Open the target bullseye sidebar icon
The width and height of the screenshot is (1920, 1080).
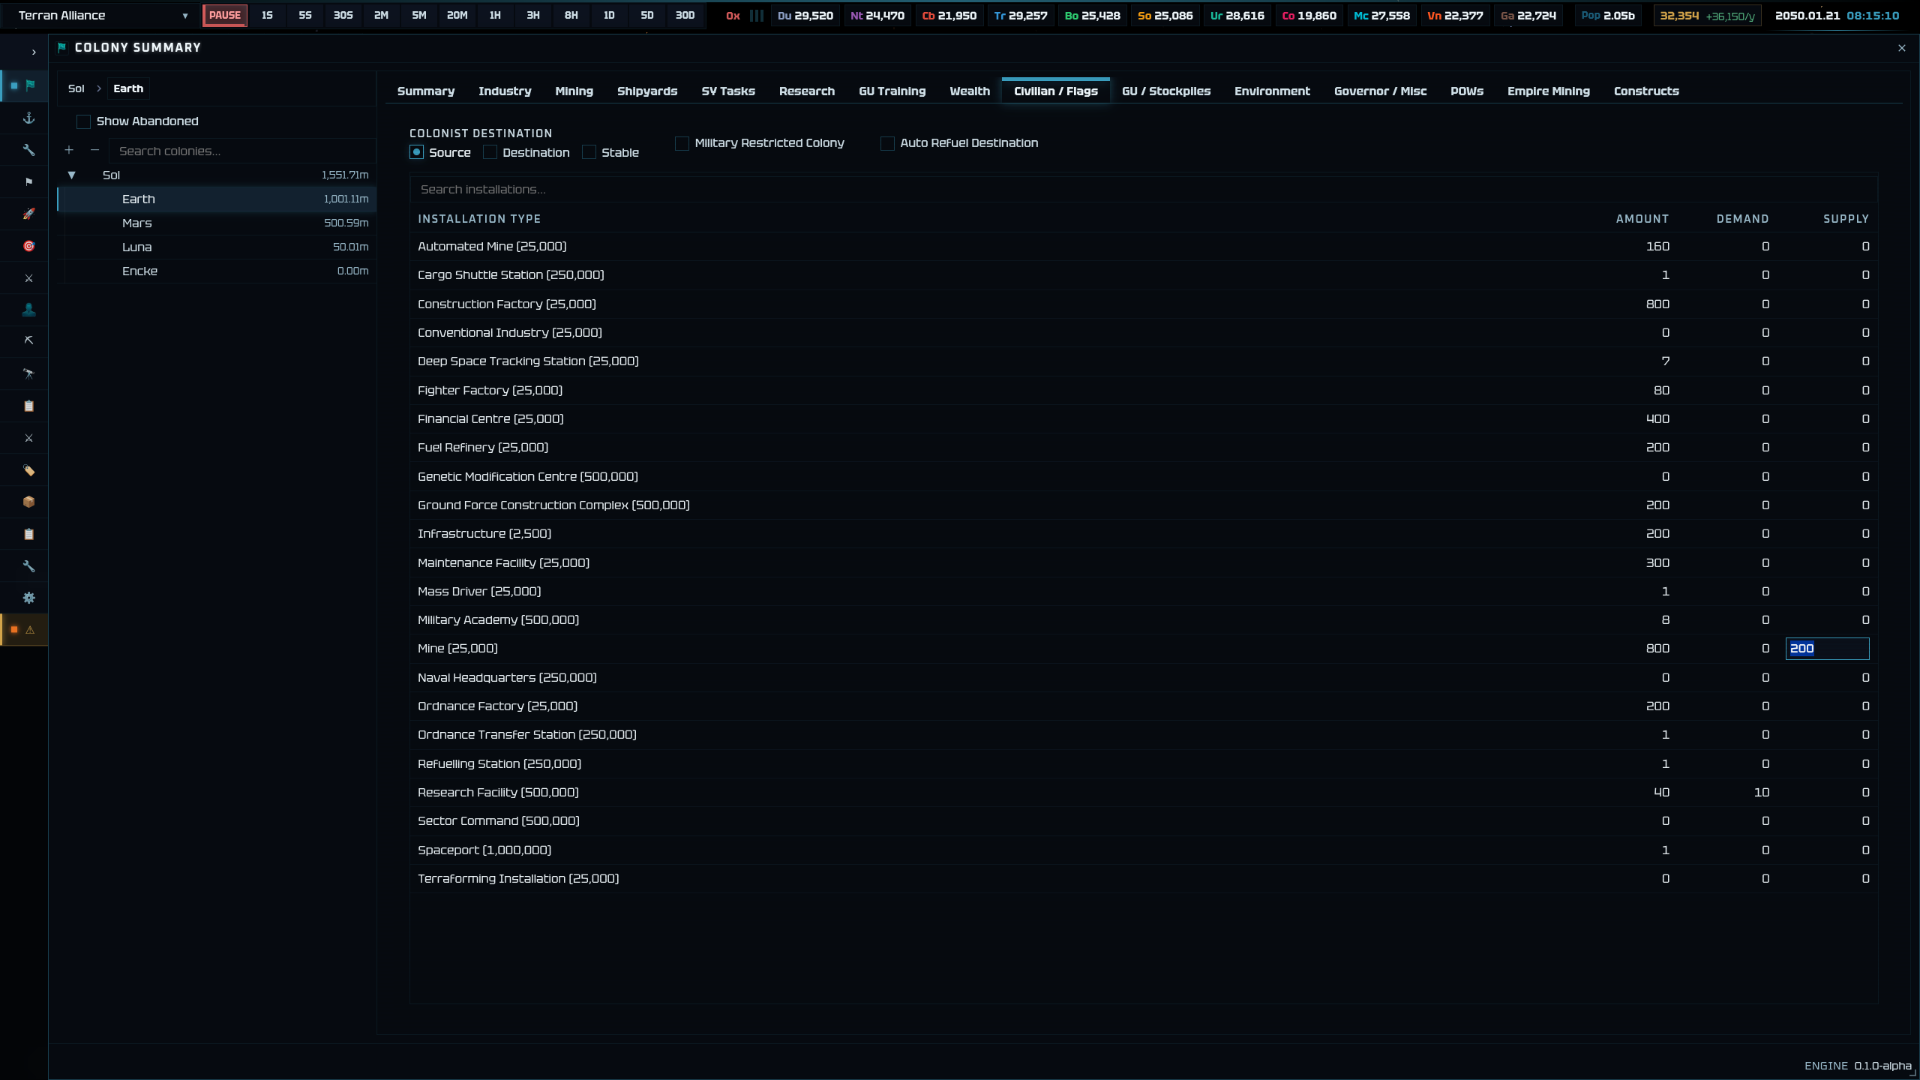pyautogui.click(x=29, y=246)
